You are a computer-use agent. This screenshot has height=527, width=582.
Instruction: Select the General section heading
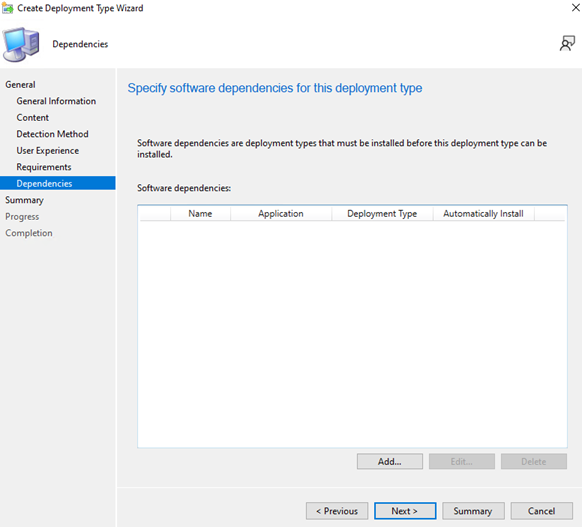pos(20,85)
